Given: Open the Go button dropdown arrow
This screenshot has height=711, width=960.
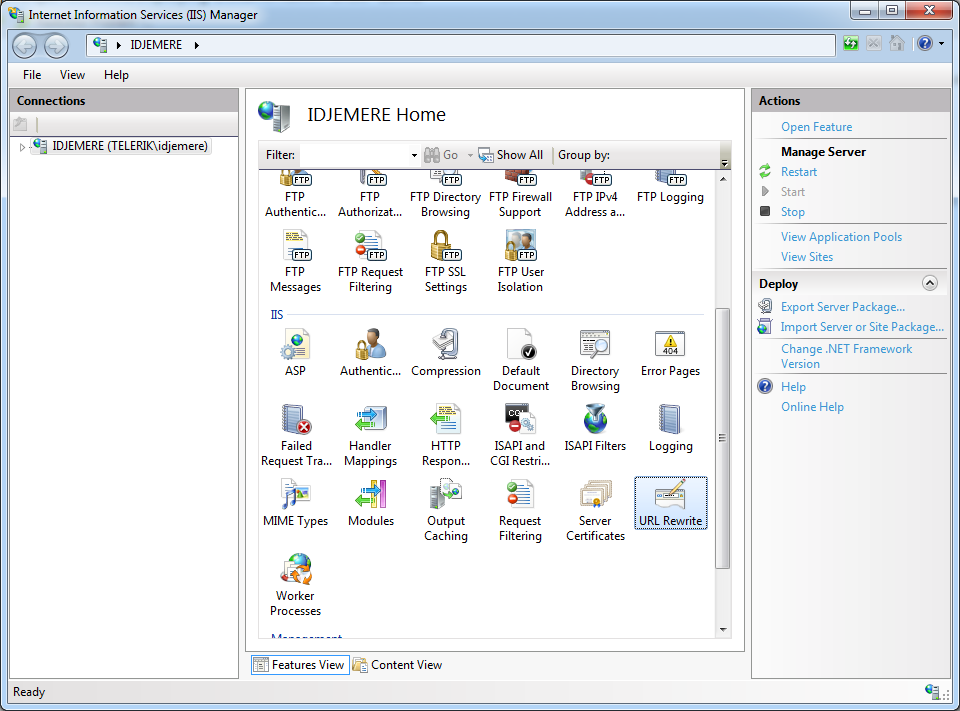Looking at the screenshot, I should pos(470,156).
